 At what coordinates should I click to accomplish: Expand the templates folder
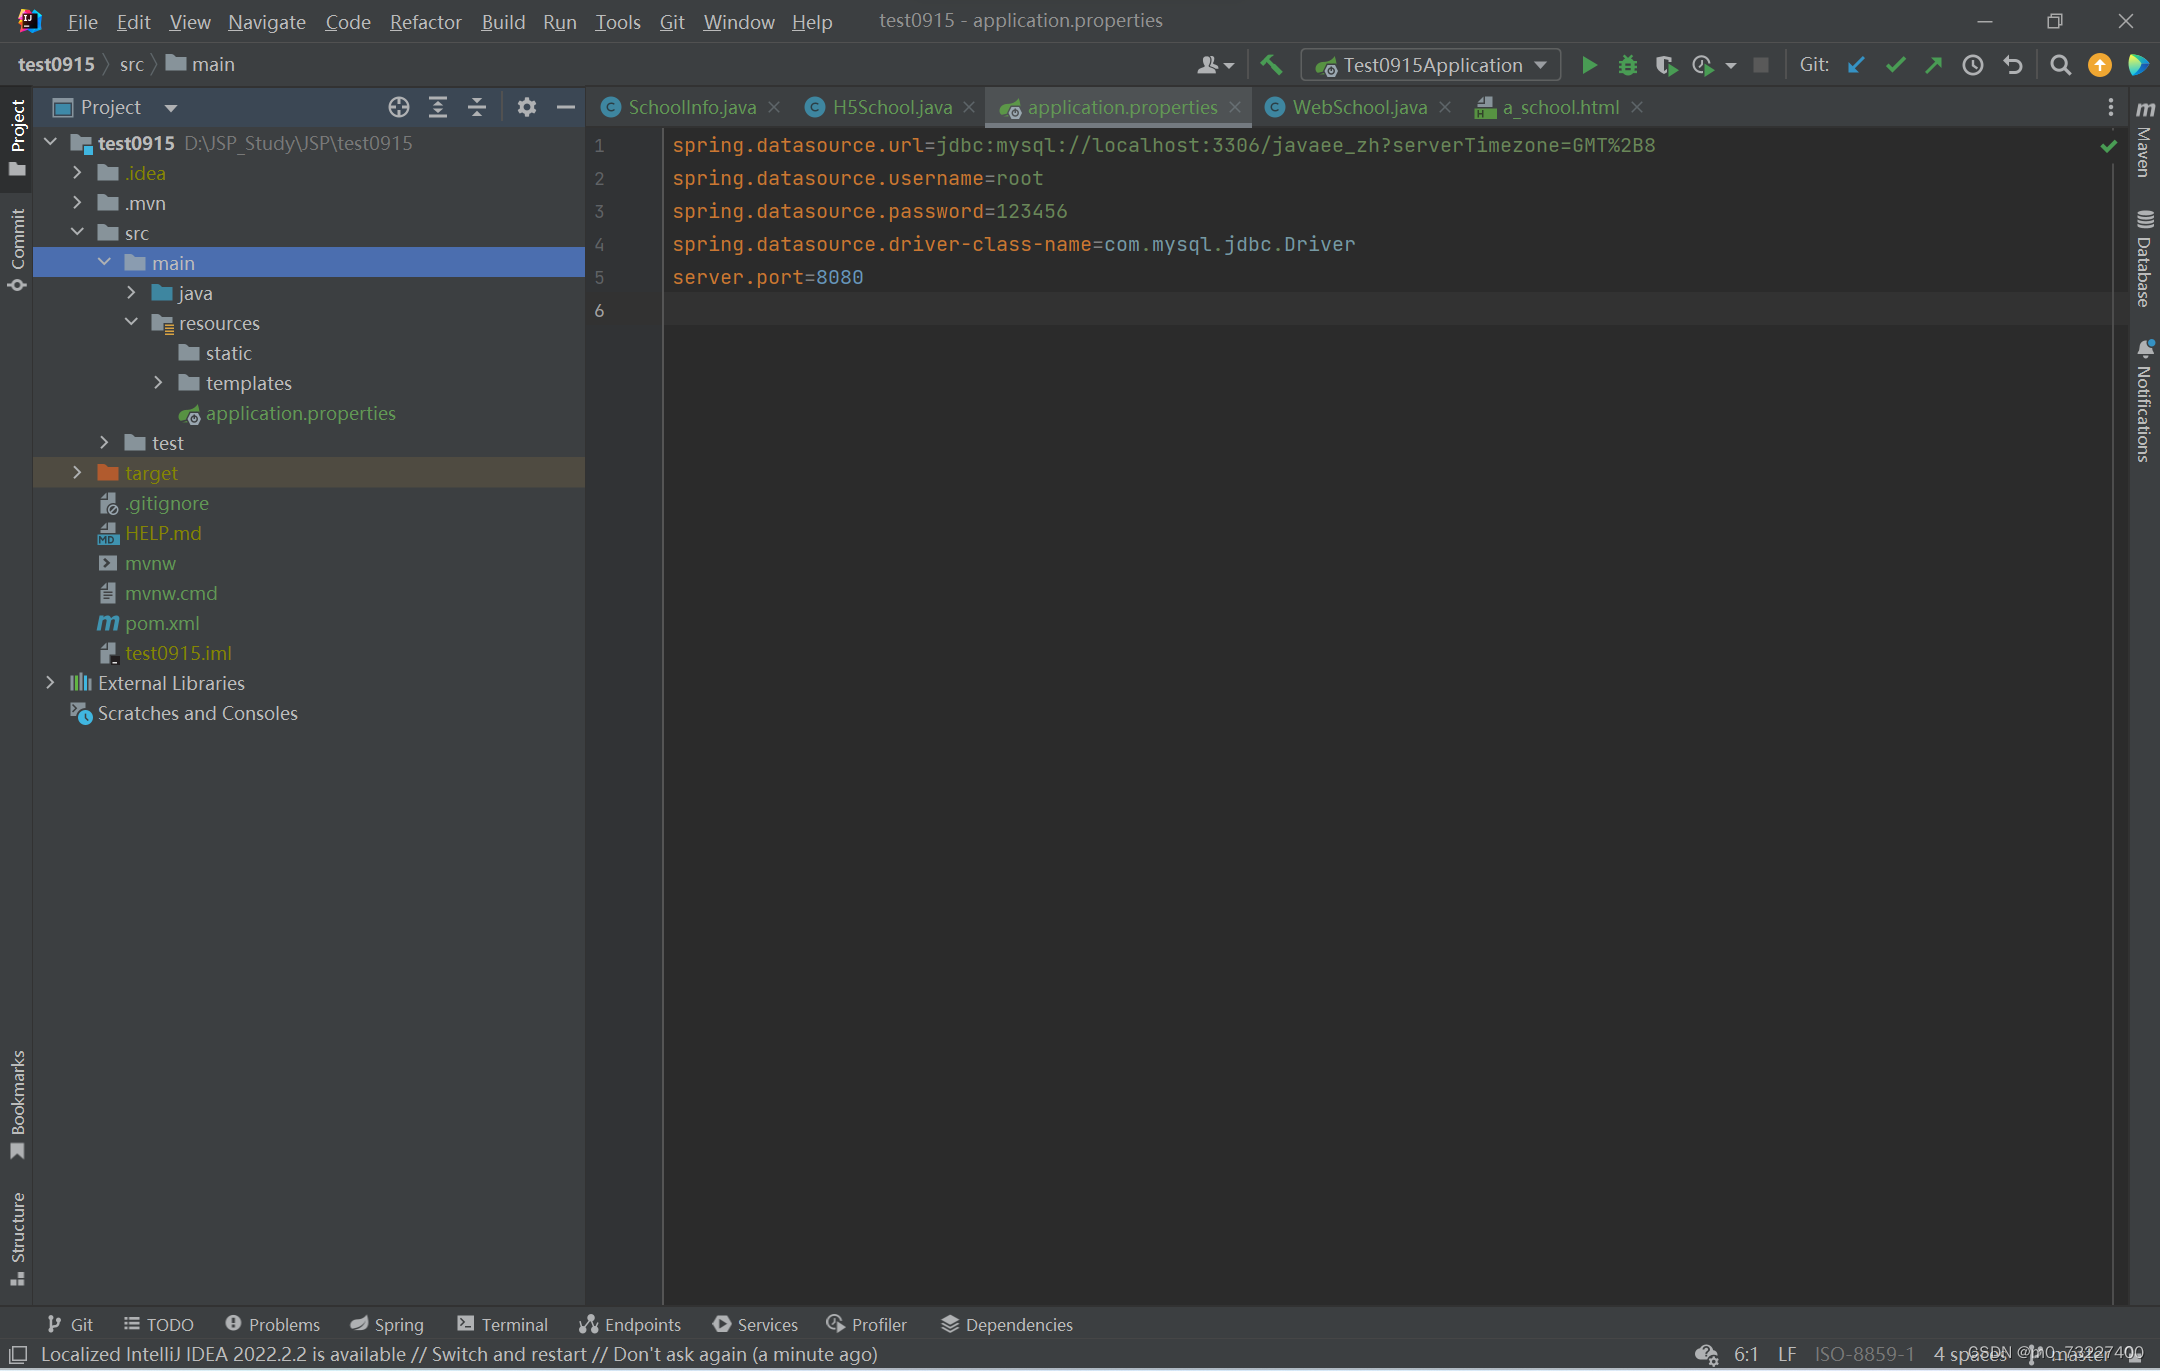158,382
